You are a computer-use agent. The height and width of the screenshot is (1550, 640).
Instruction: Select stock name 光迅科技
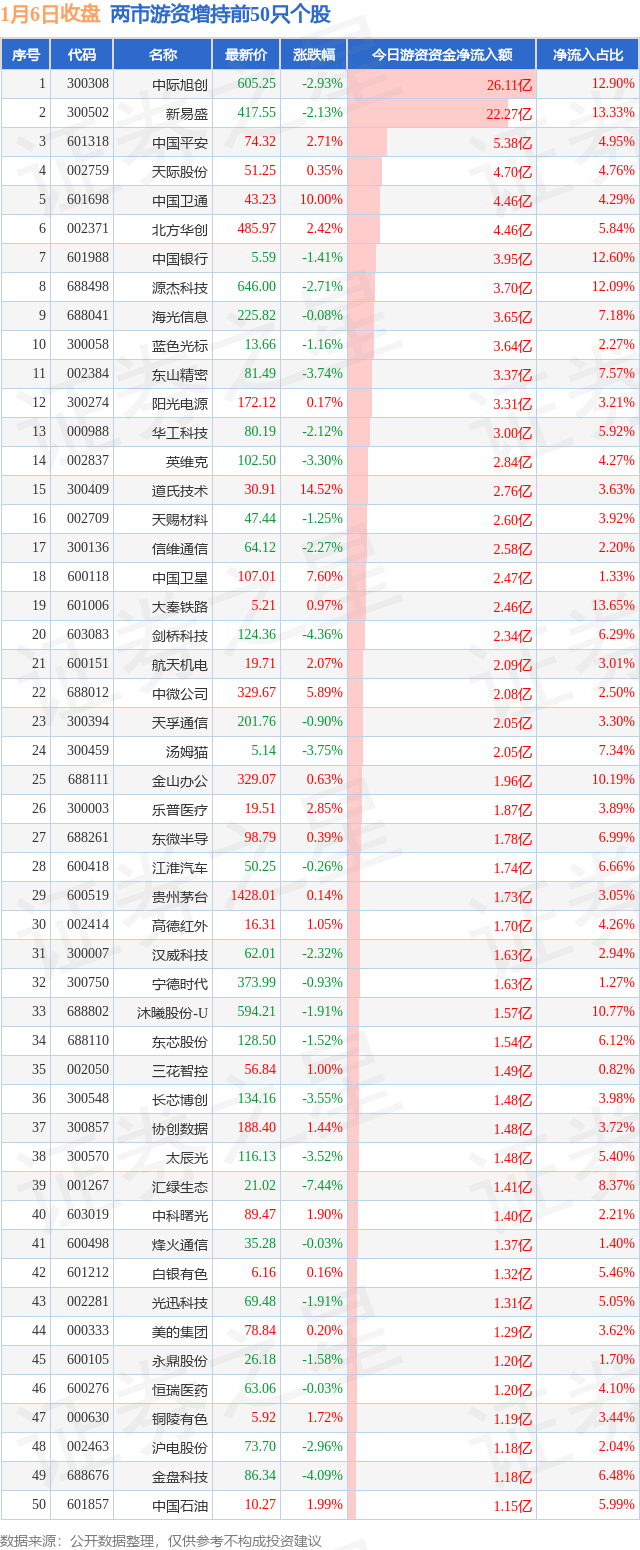click(180, 1302)
